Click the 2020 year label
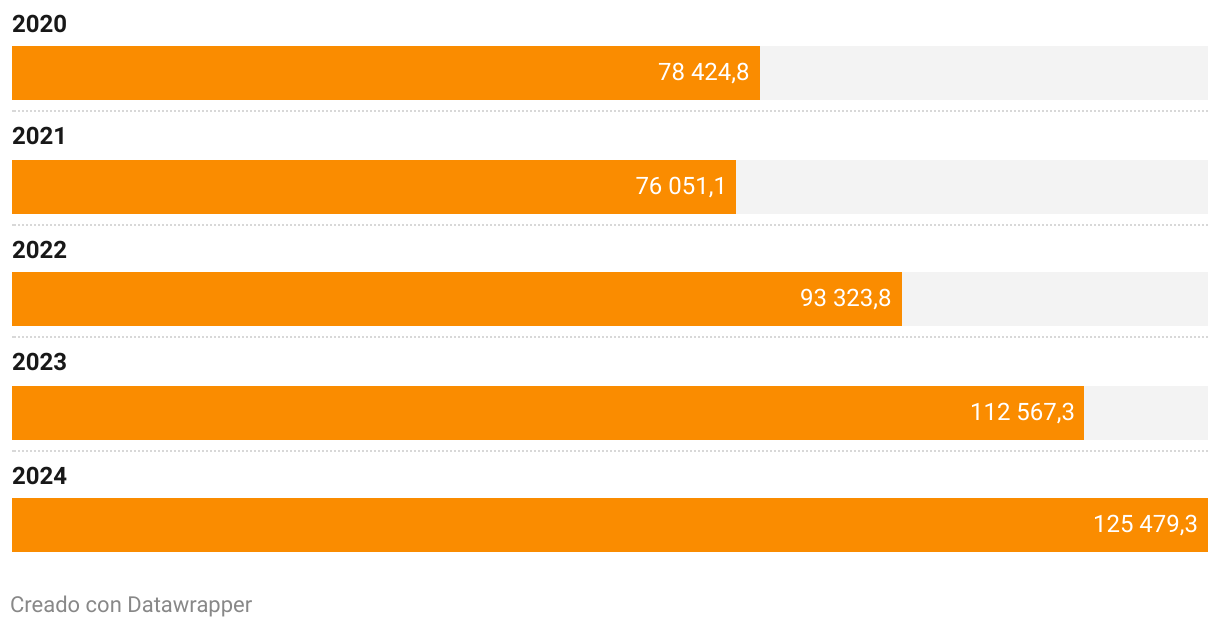Image resolution: width=1220 pixels, height=628 pixels. [x=39, y=24]
